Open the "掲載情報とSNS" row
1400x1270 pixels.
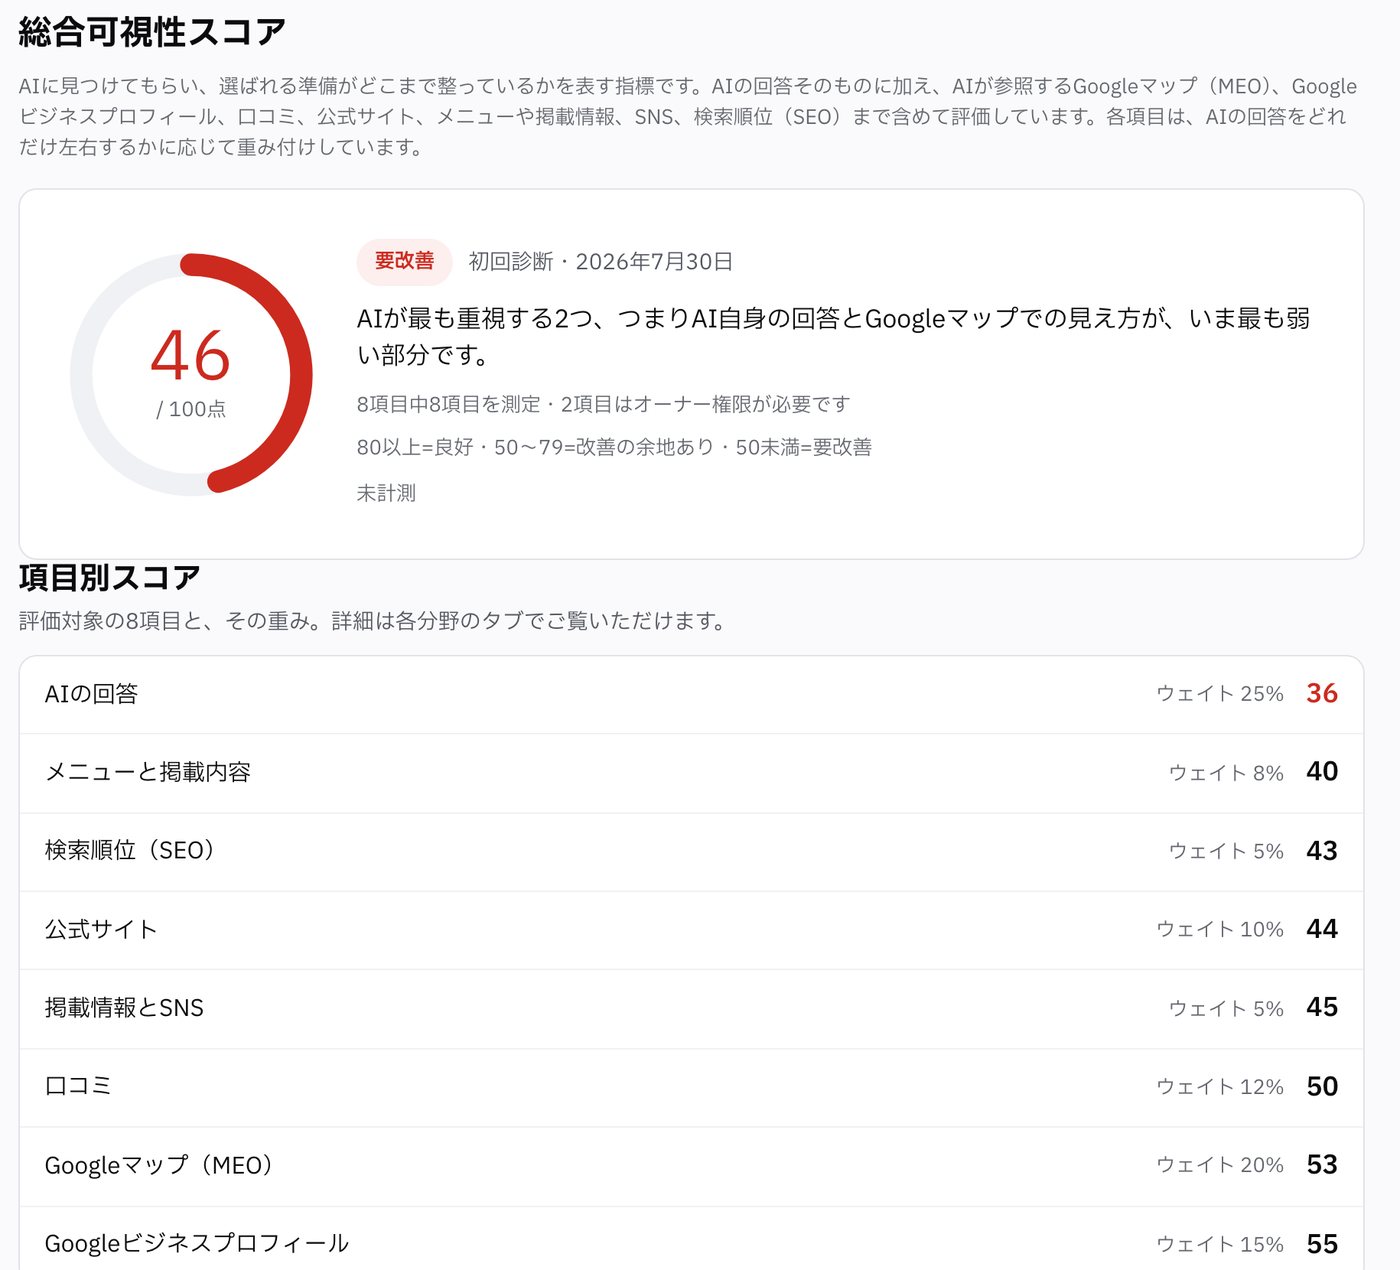(691, 1008)
